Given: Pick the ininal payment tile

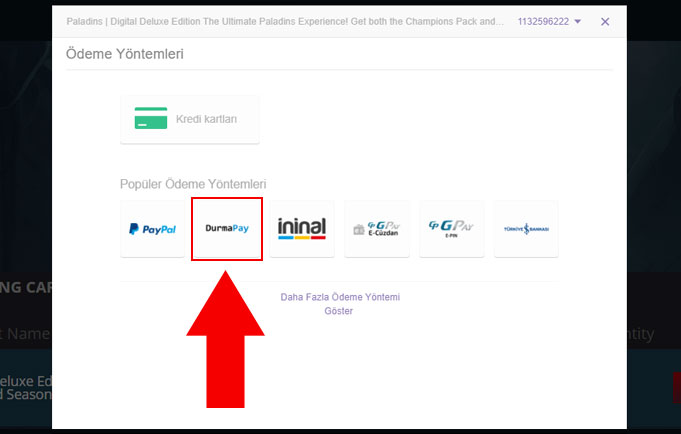Looking at the screenshot, I should 301,229.
